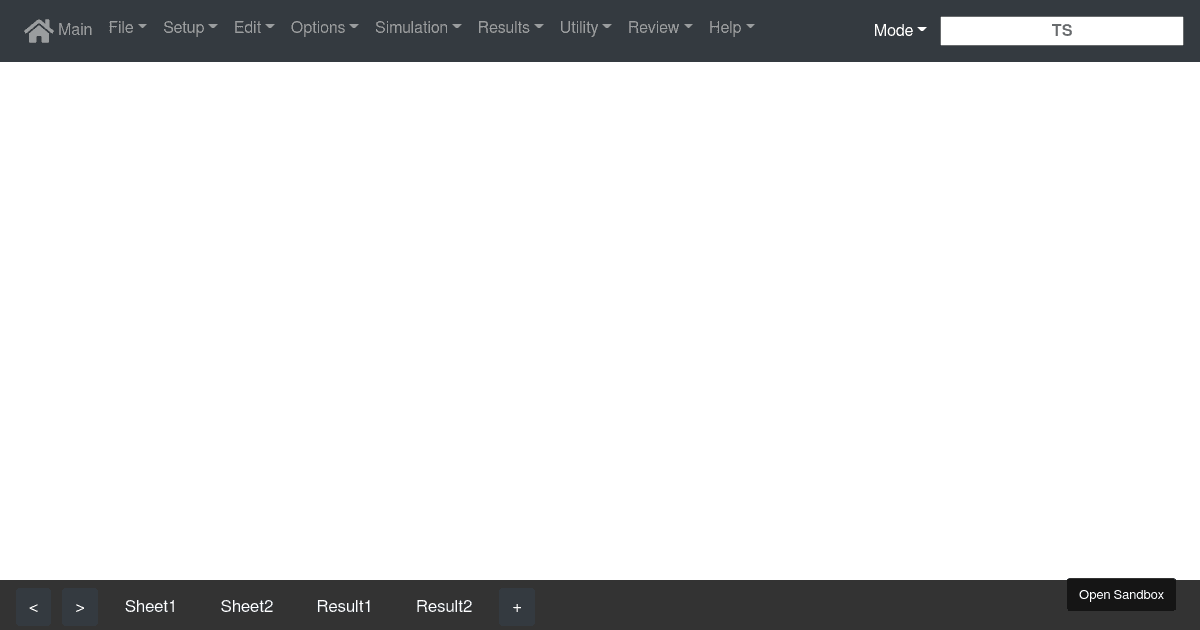
Task: Switch to the Sheet1 tab
Action: (150, 606)
